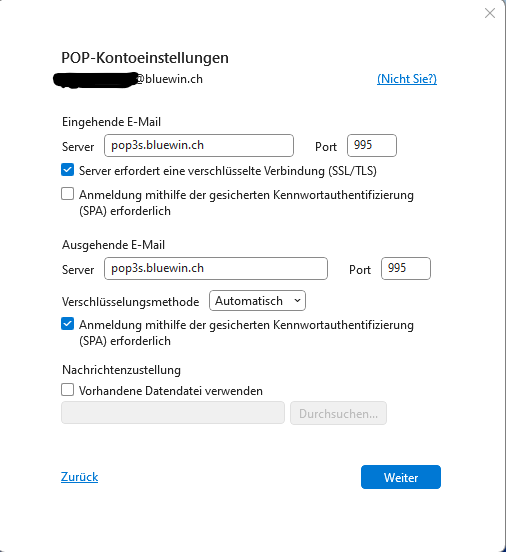Screen dimensions: 506x552
Task: Uncheck the SSL/TLS encrypted connection checkbox
Action: pyautogui.click(x=68, y=170)
